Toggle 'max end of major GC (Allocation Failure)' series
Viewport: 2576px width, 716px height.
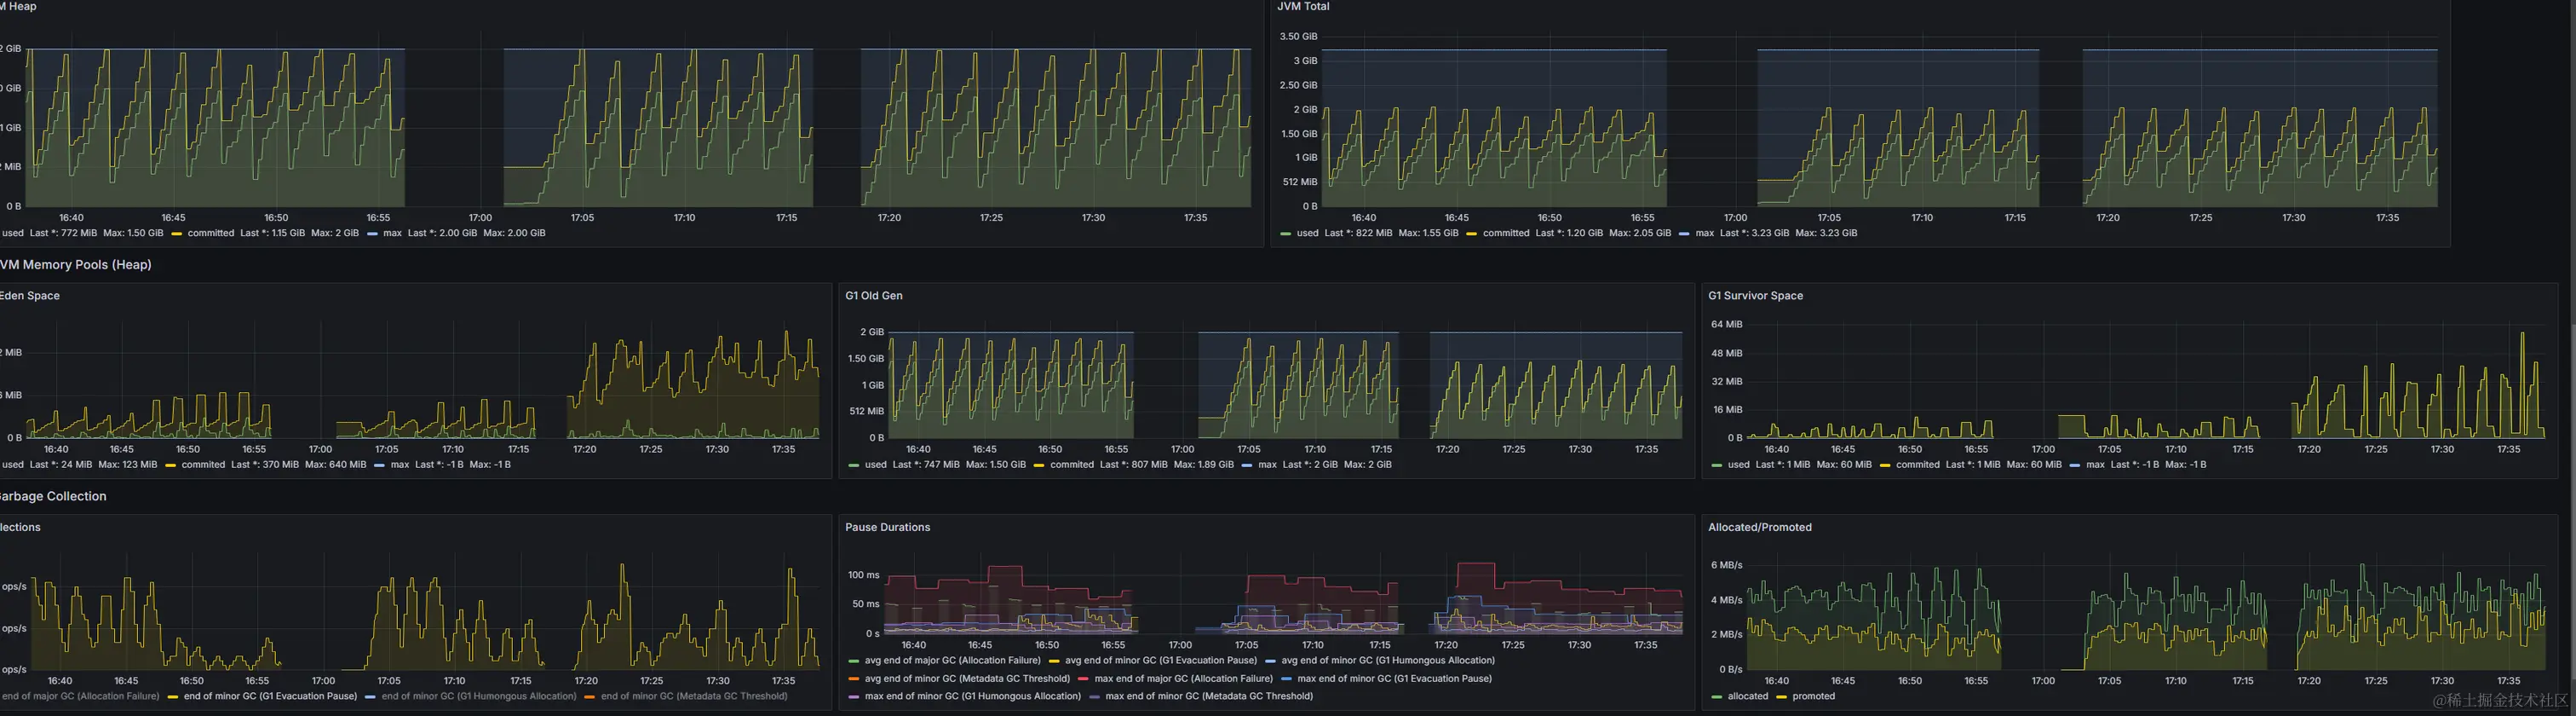pyautogui.click(x=1184, y=679)
